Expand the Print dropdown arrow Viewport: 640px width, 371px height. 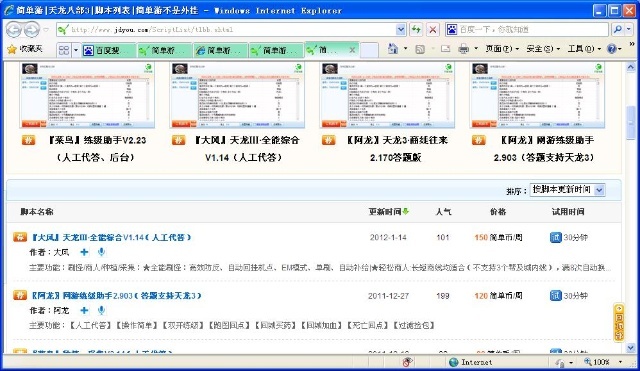[476, 49]
